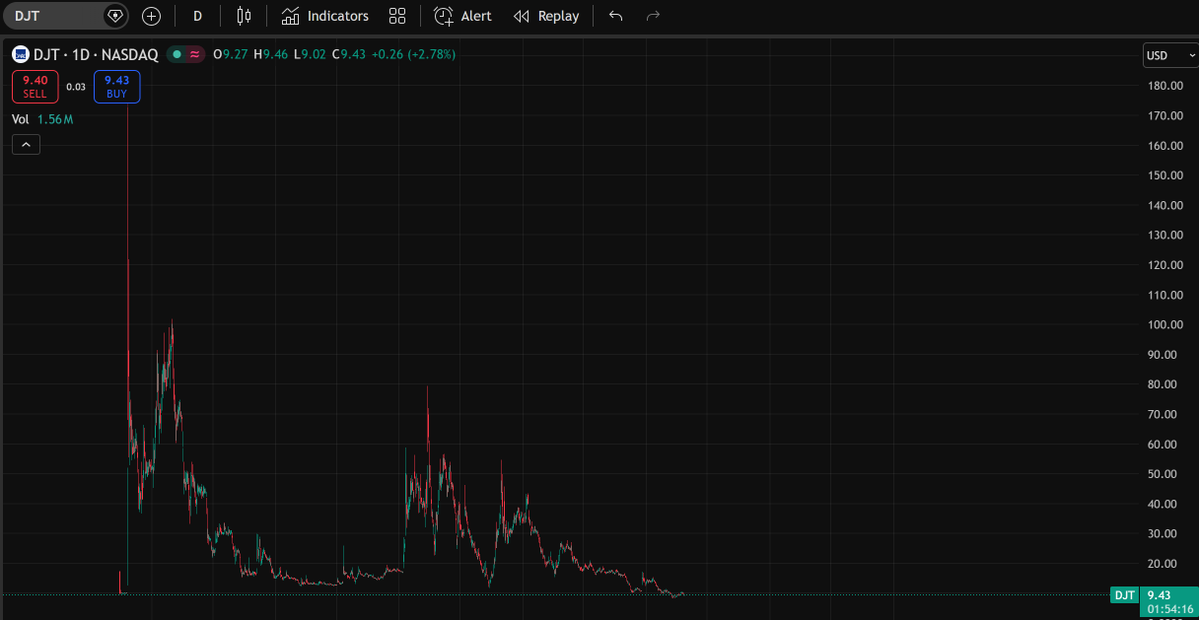Click the 180.00 price axis label

click(x=1166, y=86)
